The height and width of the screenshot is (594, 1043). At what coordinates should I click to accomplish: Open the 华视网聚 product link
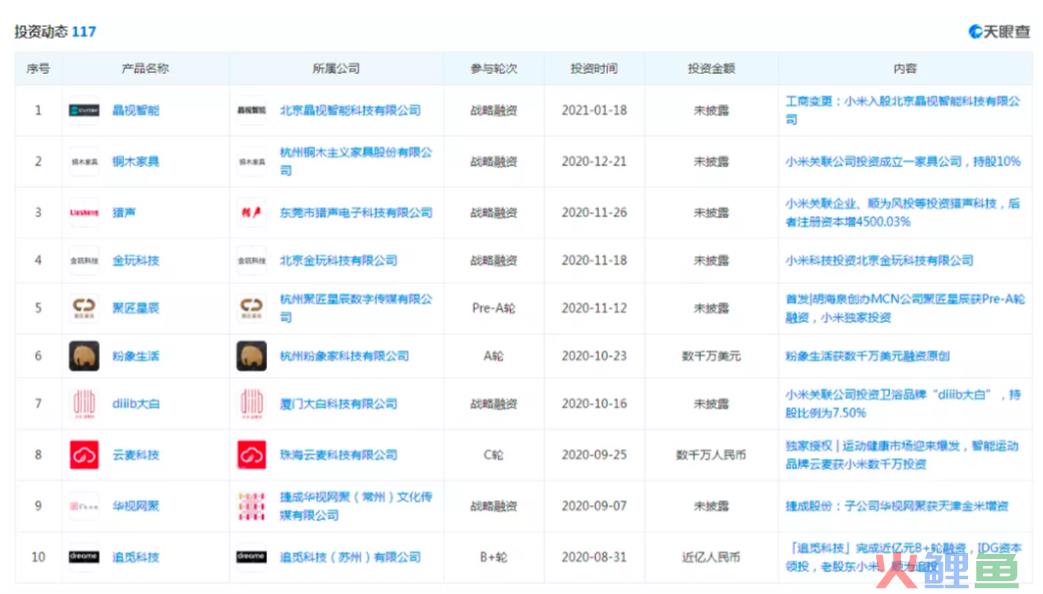point(136,506)
